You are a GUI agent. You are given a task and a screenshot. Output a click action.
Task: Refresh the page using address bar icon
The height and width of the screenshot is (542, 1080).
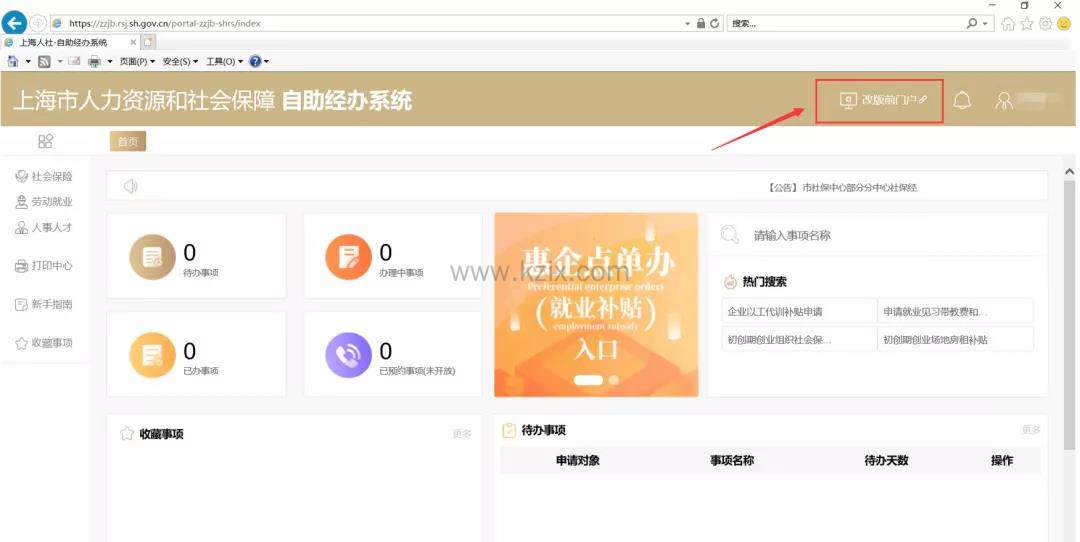[x=716, y=23]
